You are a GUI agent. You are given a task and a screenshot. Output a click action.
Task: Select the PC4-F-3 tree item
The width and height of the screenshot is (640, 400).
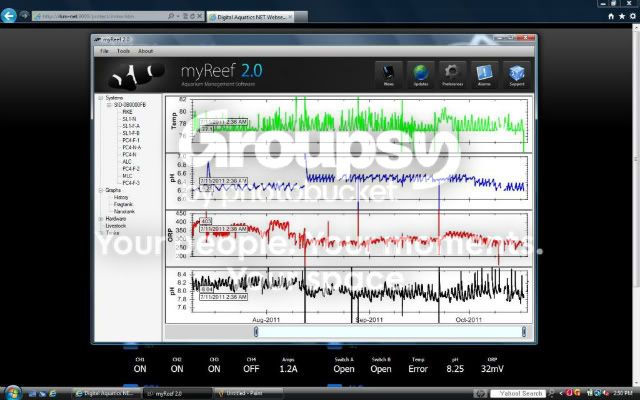click(131, 183)
